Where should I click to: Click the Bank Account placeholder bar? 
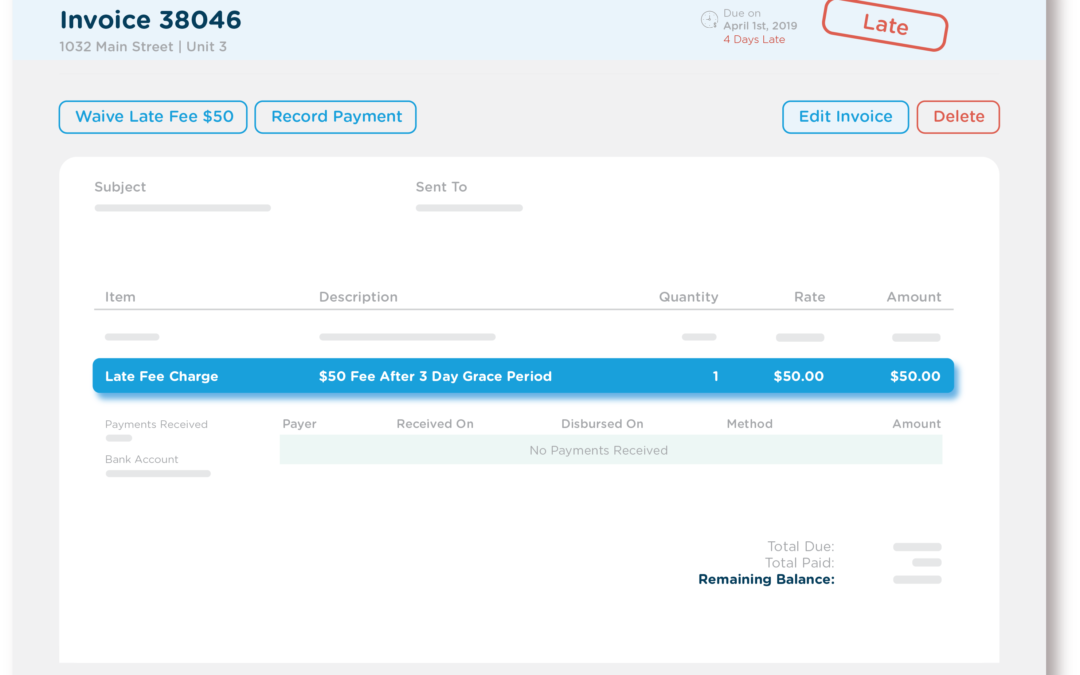point(157,473)
